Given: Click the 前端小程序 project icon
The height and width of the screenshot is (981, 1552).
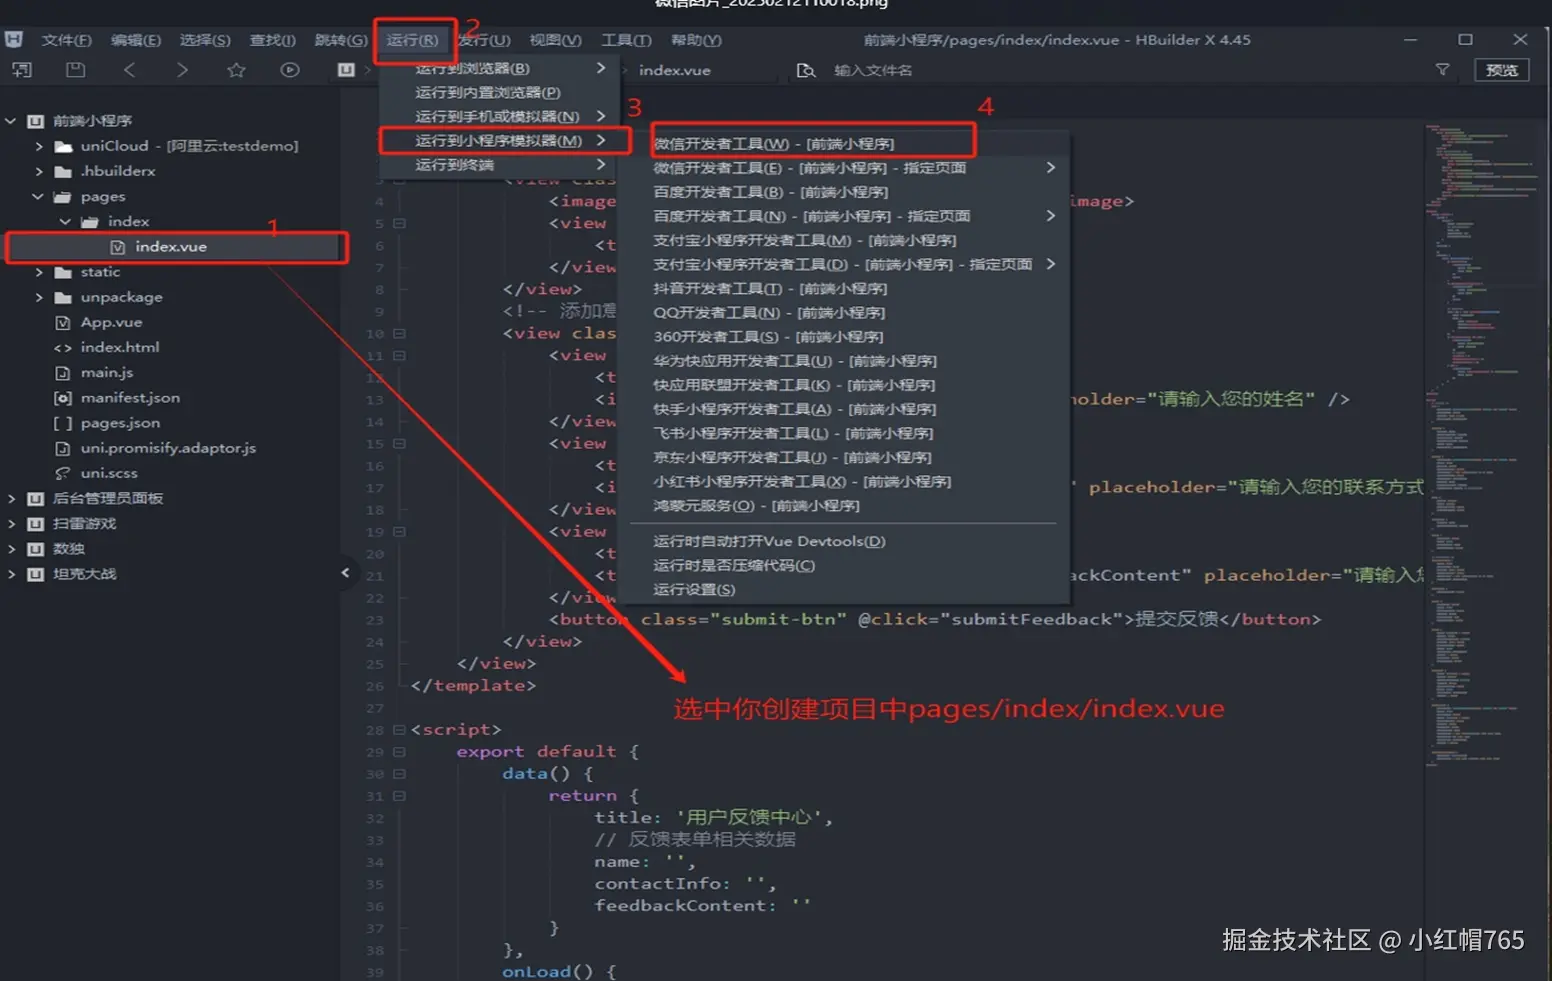Looking at the screenshot, I should click(x=36, y=121).
